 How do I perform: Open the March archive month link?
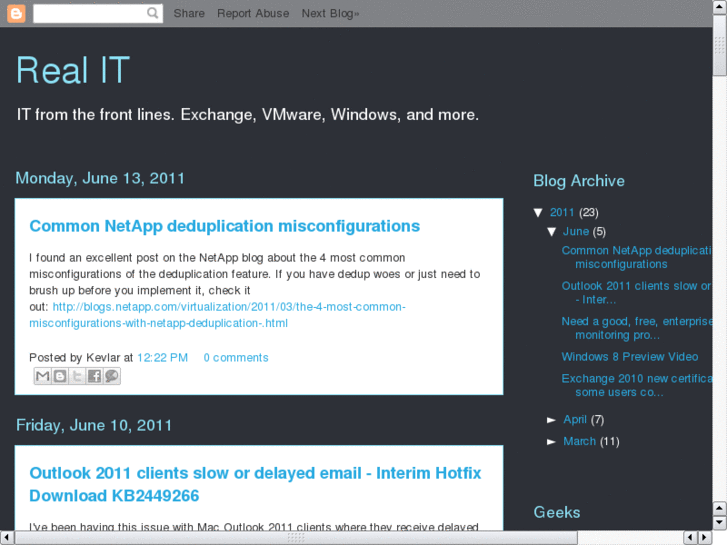[x=580, y=442]
